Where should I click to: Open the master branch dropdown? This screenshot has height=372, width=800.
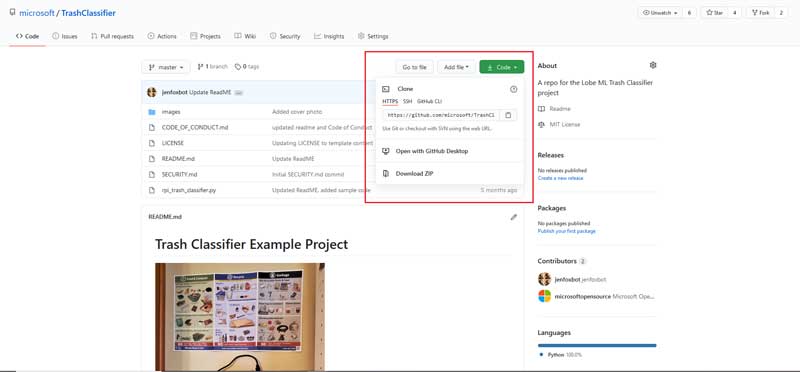pos(165,67)
